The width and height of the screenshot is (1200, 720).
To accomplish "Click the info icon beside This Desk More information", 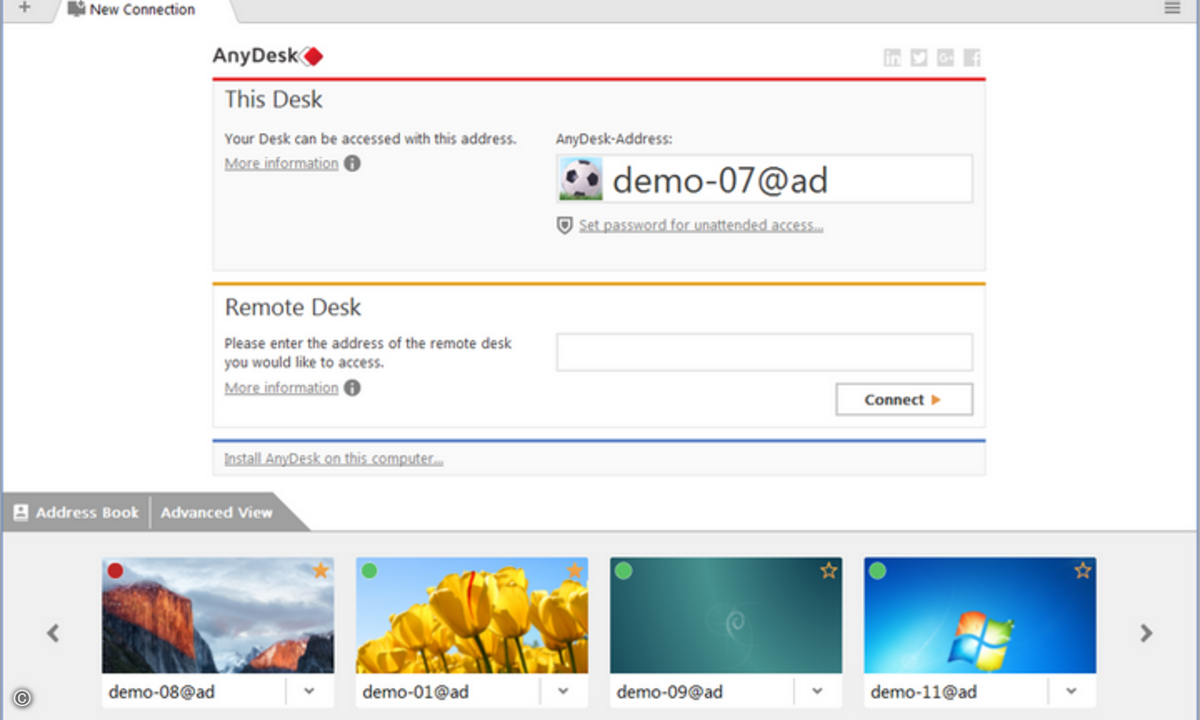I will point(352,163).
